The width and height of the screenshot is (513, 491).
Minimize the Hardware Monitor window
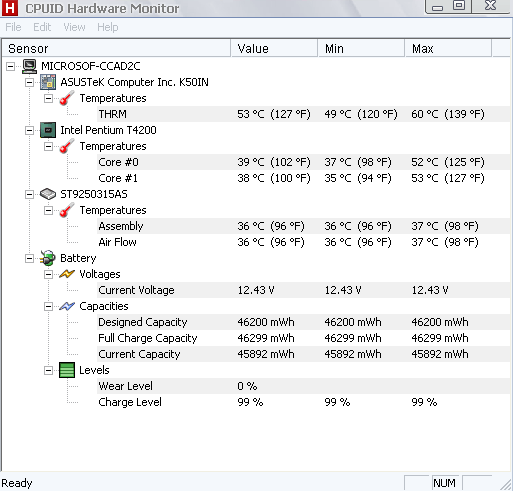(437, 7)
